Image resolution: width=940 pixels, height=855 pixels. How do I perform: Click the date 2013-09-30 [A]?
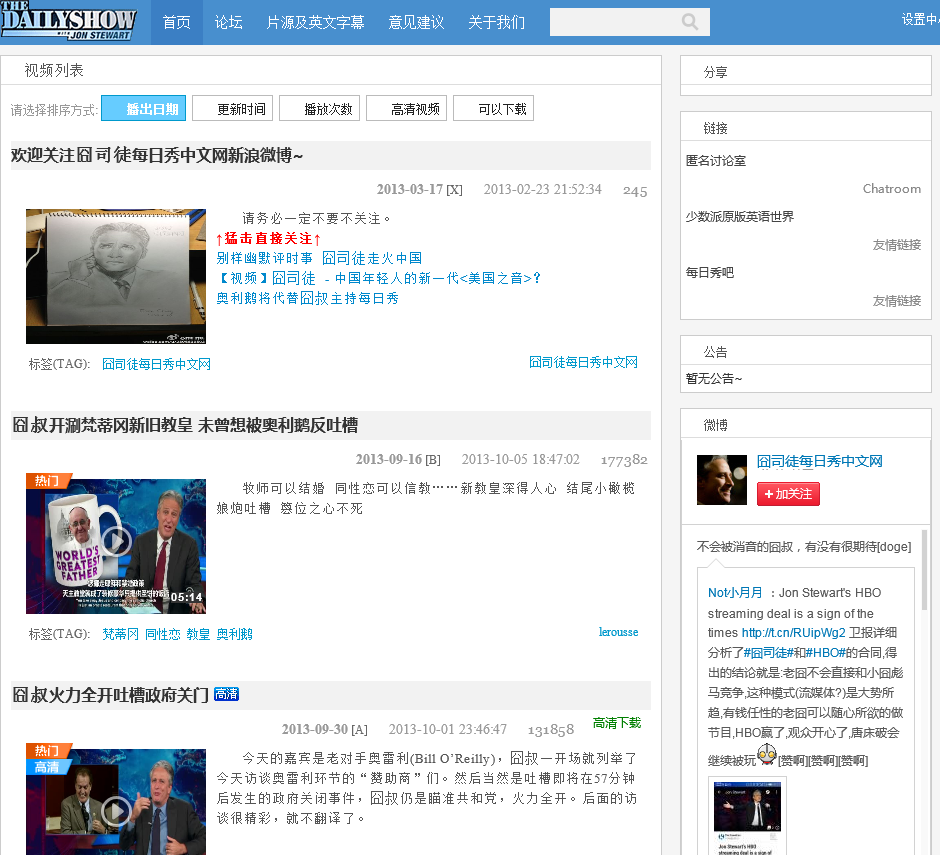click(325, 729)
